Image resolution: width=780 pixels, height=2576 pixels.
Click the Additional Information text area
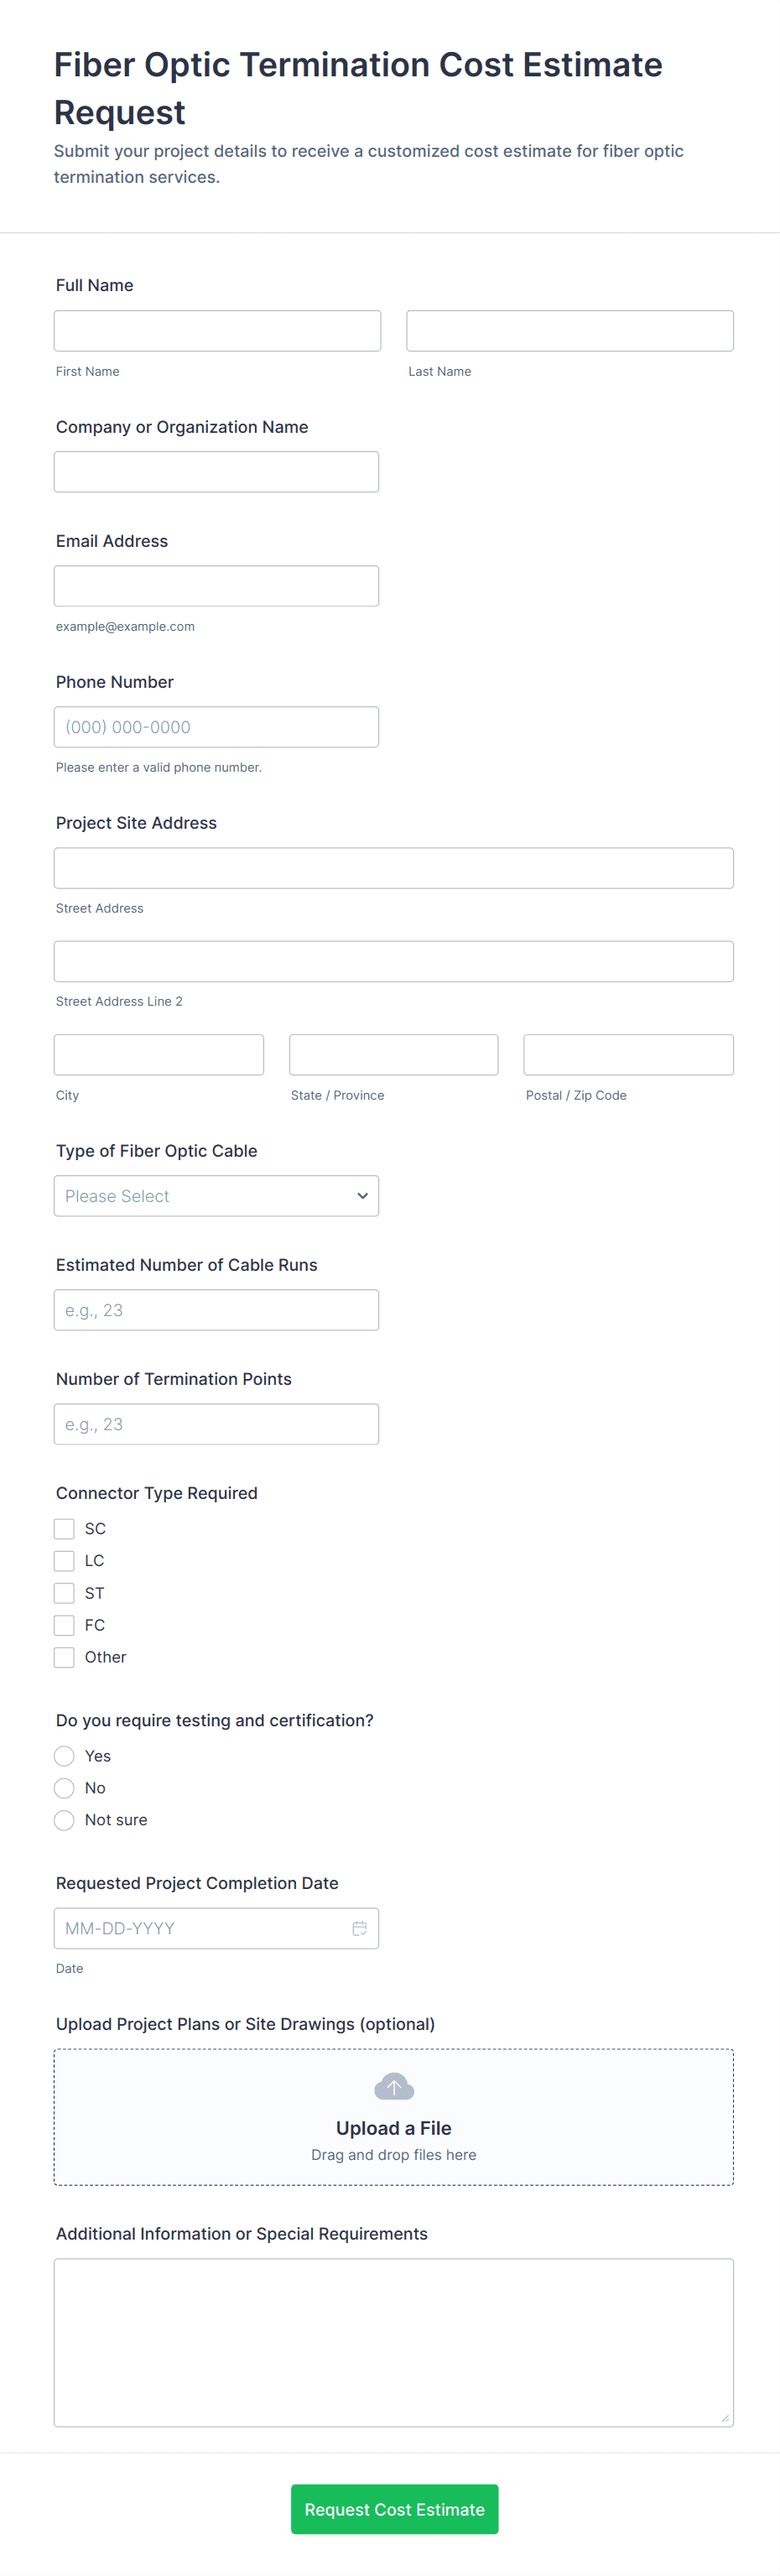[x=393, y=2342]
